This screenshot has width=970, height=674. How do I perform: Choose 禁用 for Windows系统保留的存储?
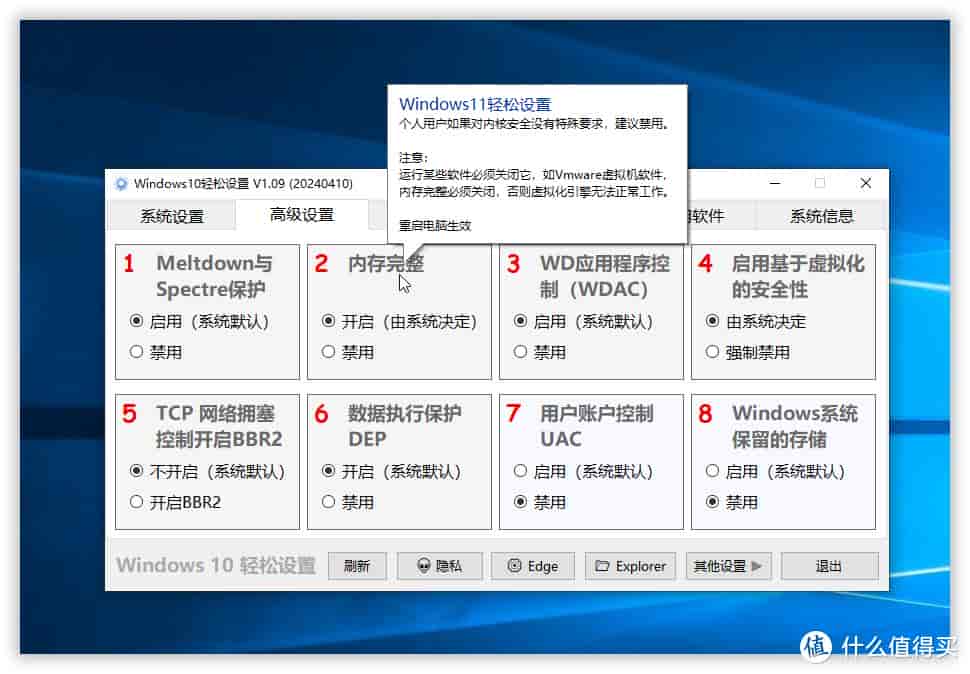pos(731,501)
